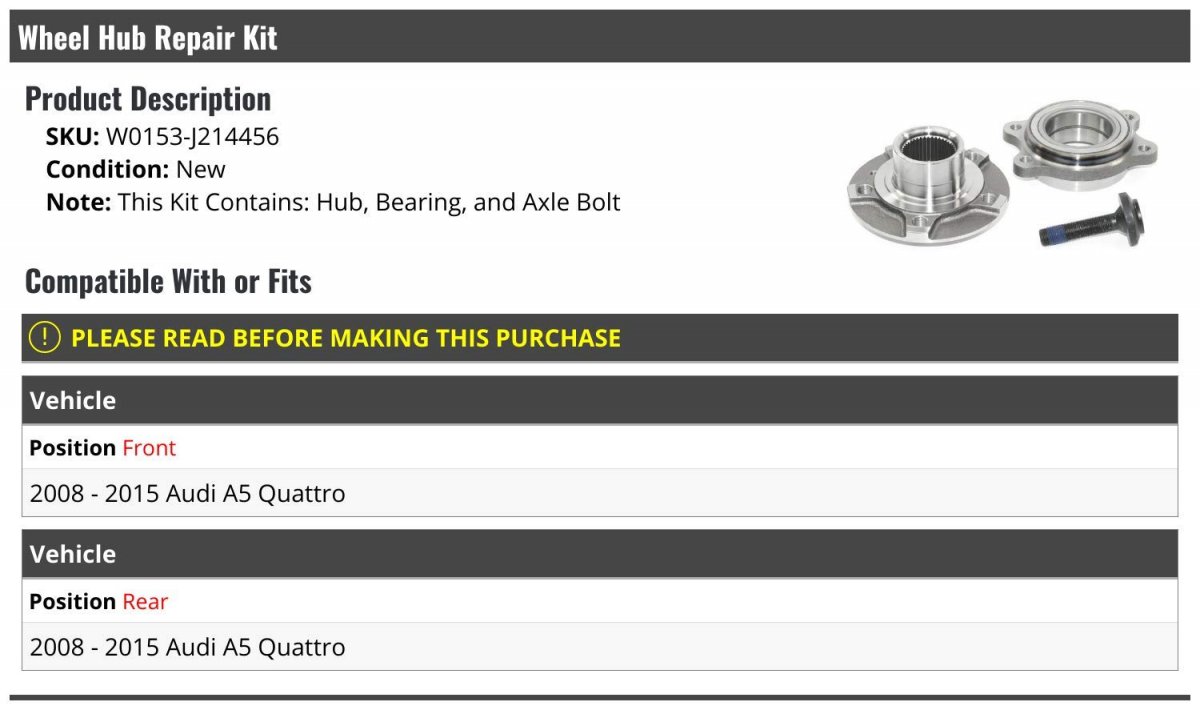Click the "Compatible With or Fits" heading
Image resolution: width=1200 pixels, height=710 pixels.
(168, 281)
